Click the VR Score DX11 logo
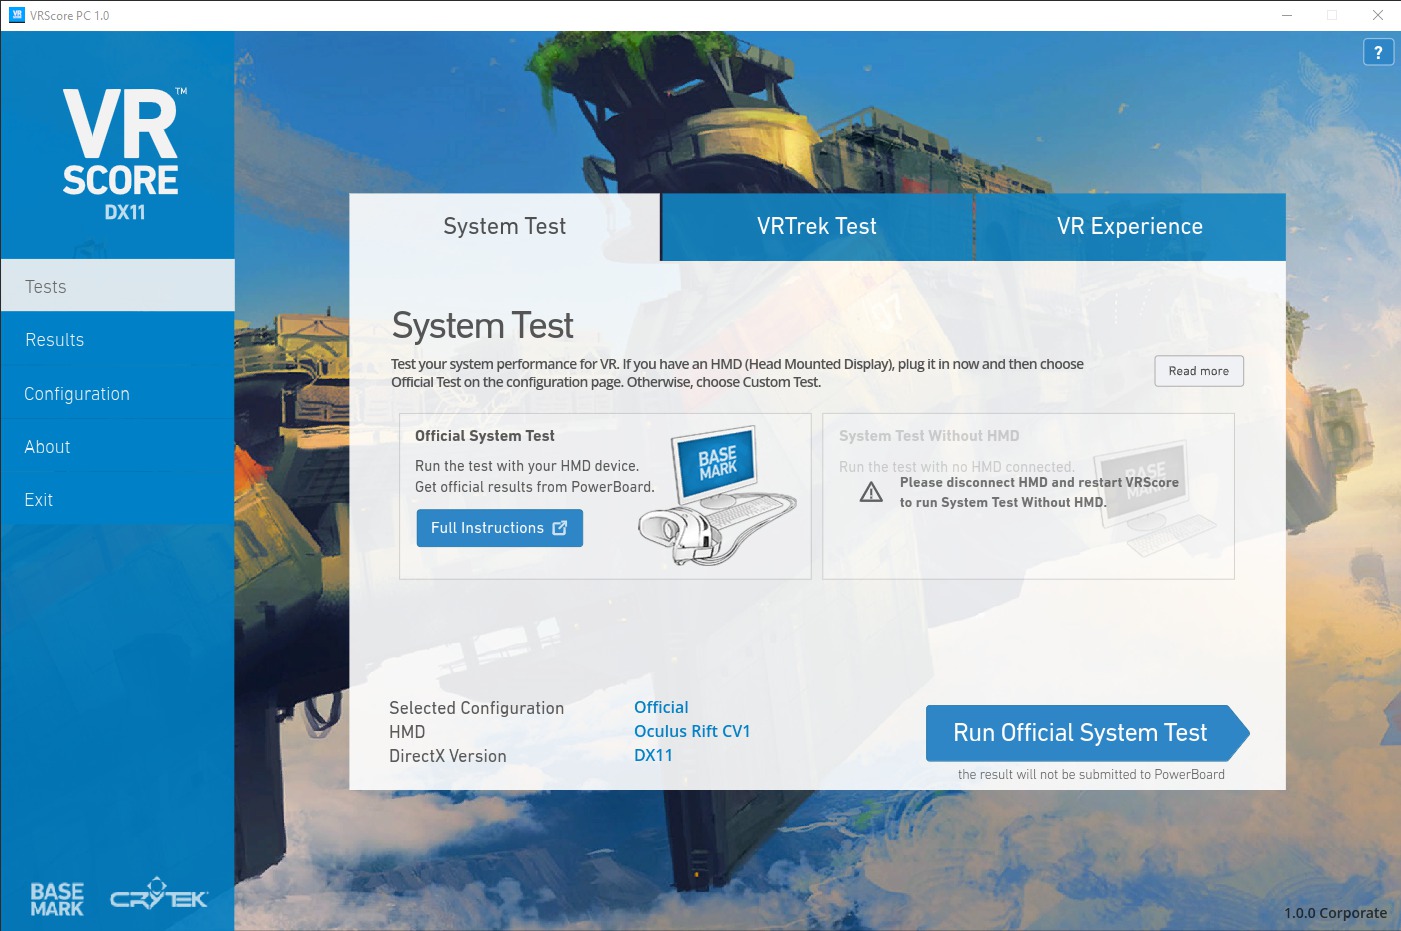Viewport: 1401px width, 931px height. point(122,154)
